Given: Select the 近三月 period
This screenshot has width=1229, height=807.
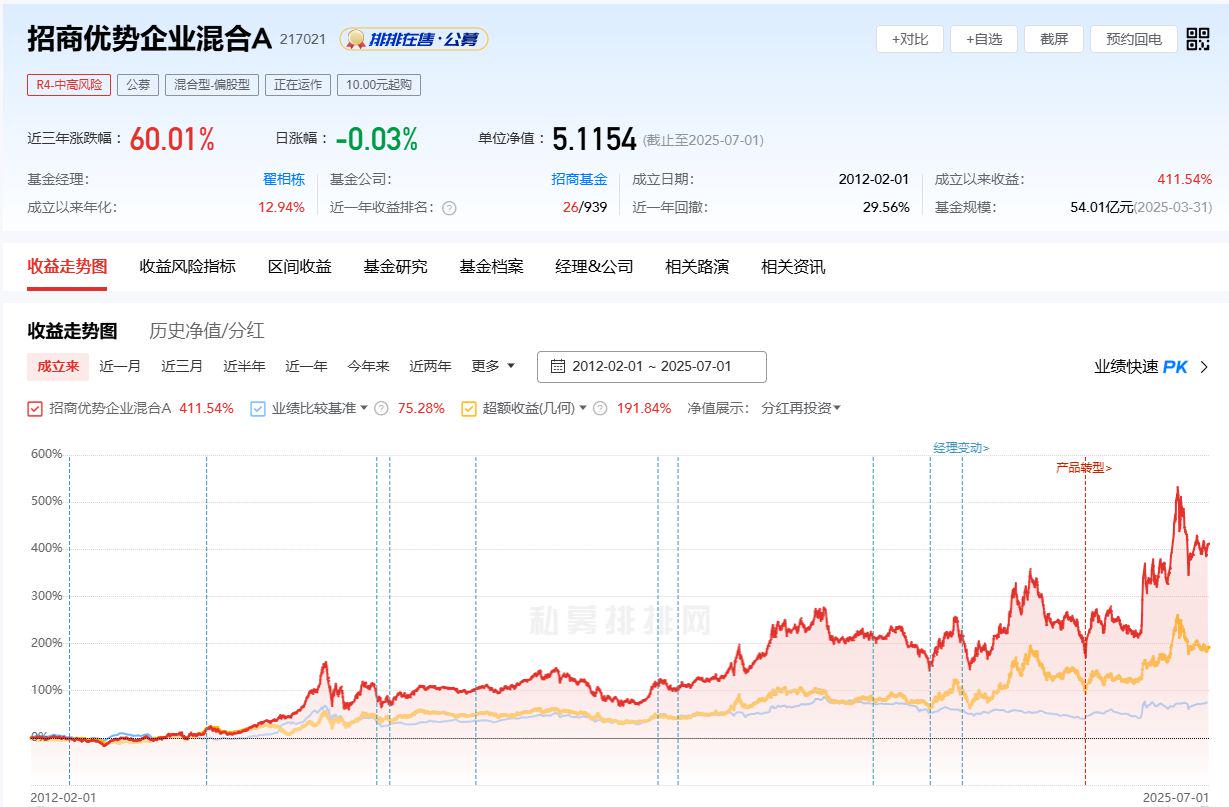Looking at the screenshot, I should [x=182, y=366].
